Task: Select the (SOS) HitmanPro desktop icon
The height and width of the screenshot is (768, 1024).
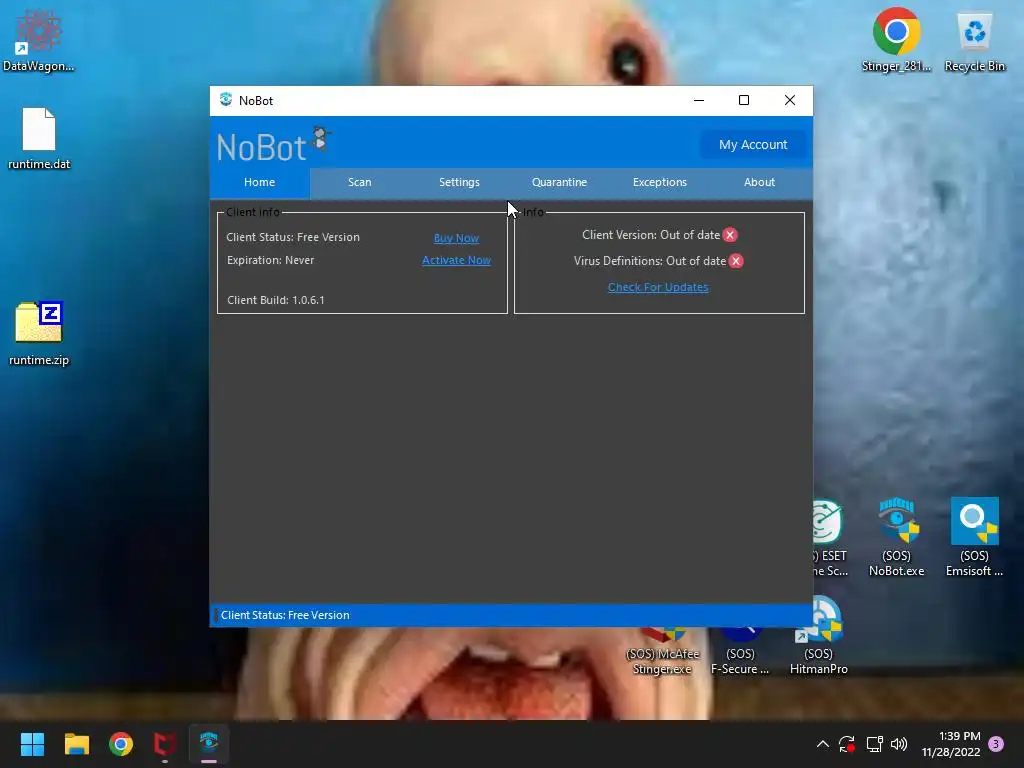Action: tap(818, 635)
